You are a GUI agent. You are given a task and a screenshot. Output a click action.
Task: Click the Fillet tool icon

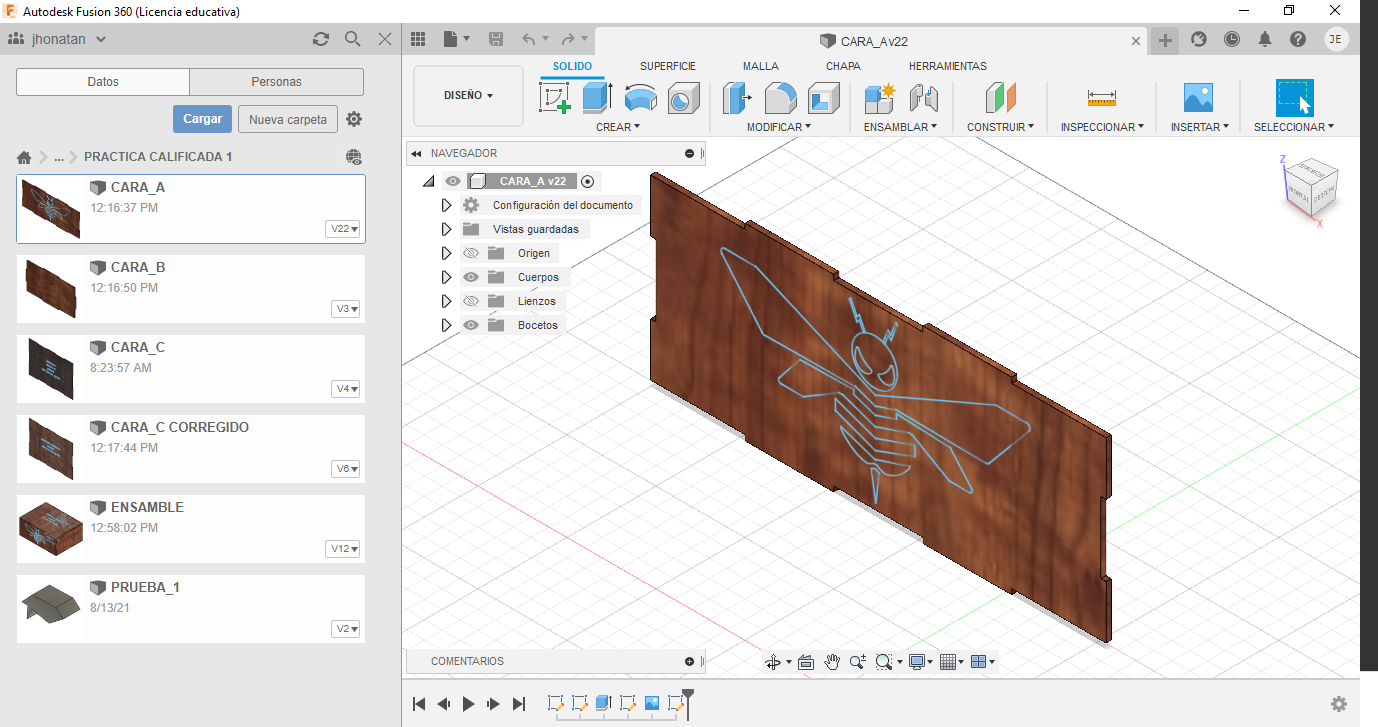[x=780, y=98]
